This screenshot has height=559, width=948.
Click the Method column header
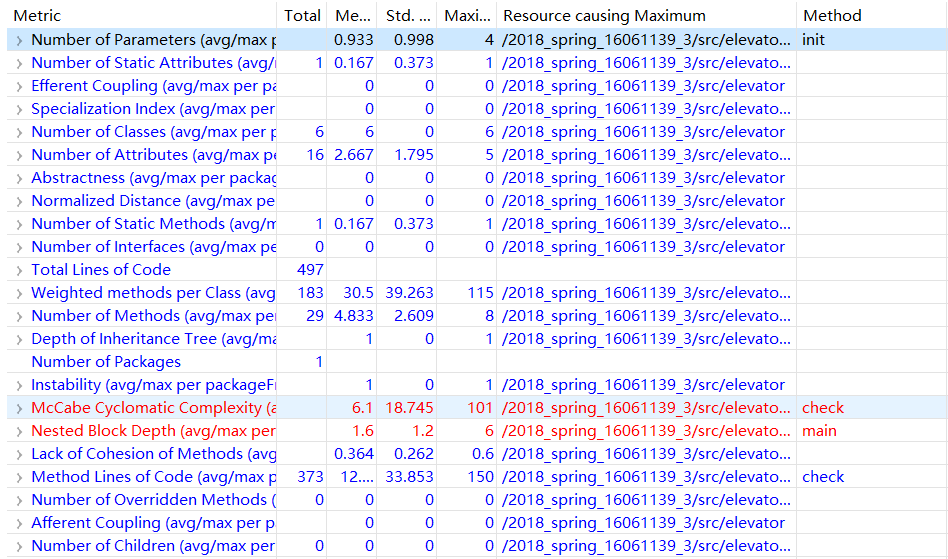[832, 15]
